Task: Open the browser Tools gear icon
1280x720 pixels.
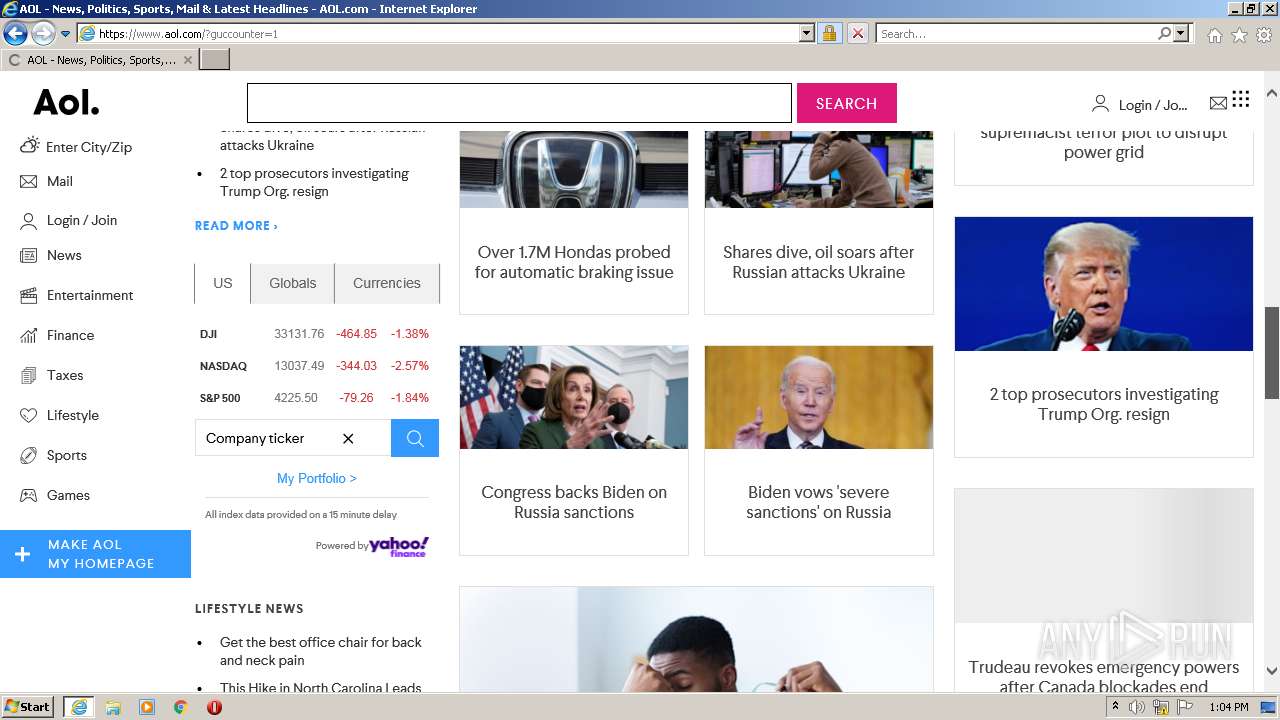Action: [x=1264, y=35]
